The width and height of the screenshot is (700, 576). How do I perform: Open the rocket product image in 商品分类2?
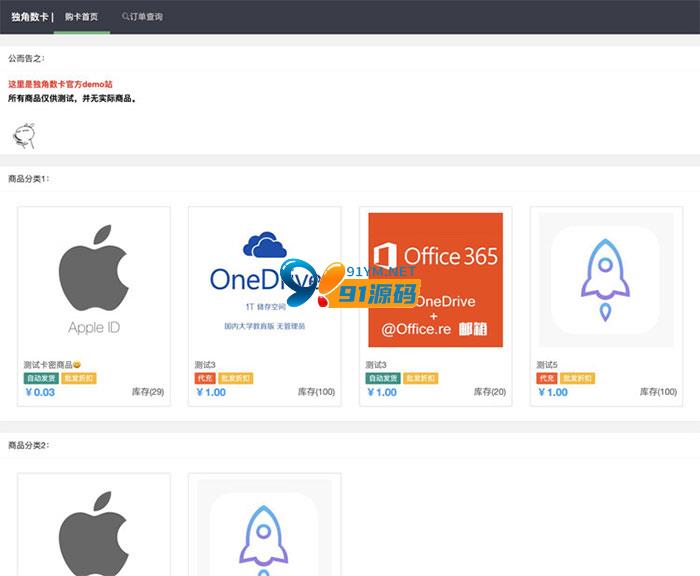pos(264,528)
